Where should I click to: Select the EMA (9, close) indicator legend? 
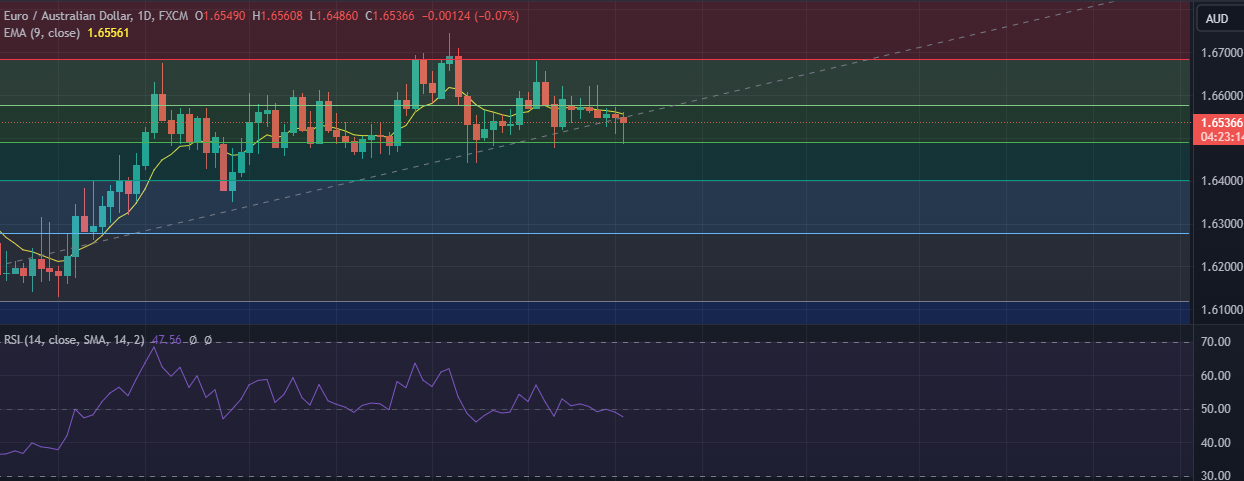44,33
